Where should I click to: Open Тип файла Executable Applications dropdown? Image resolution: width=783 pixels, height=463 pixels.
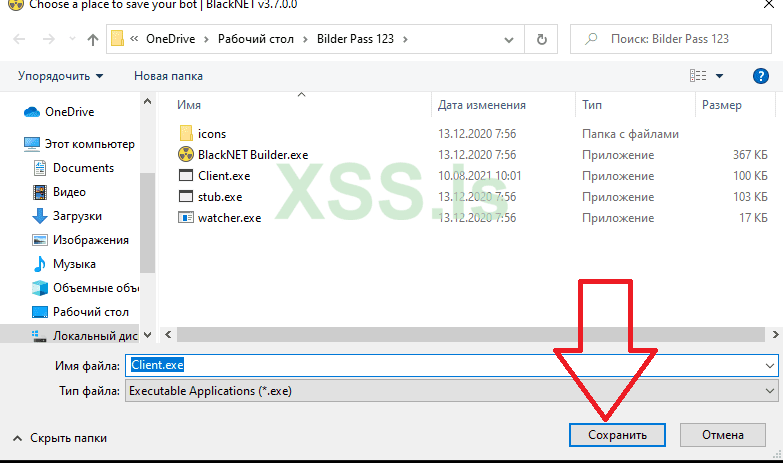451,391
